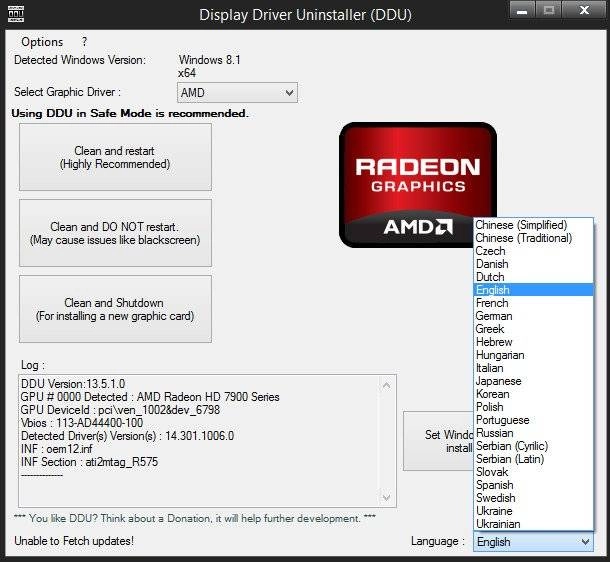The image size is (610, 562).
Task: Click the Set Windows install button
Action: click(438, 441)
